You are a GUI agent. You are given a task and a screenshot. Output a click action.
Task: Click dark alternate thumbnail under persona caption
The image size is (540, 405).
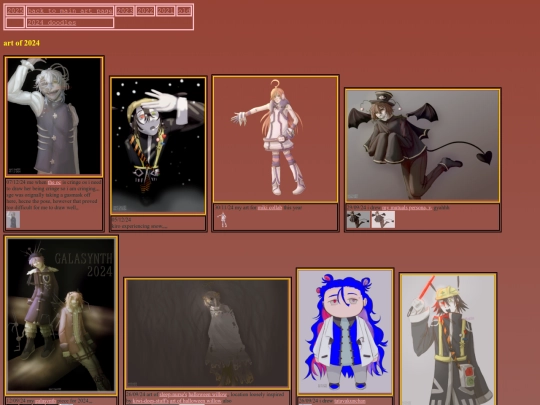(x=358, y=220)
